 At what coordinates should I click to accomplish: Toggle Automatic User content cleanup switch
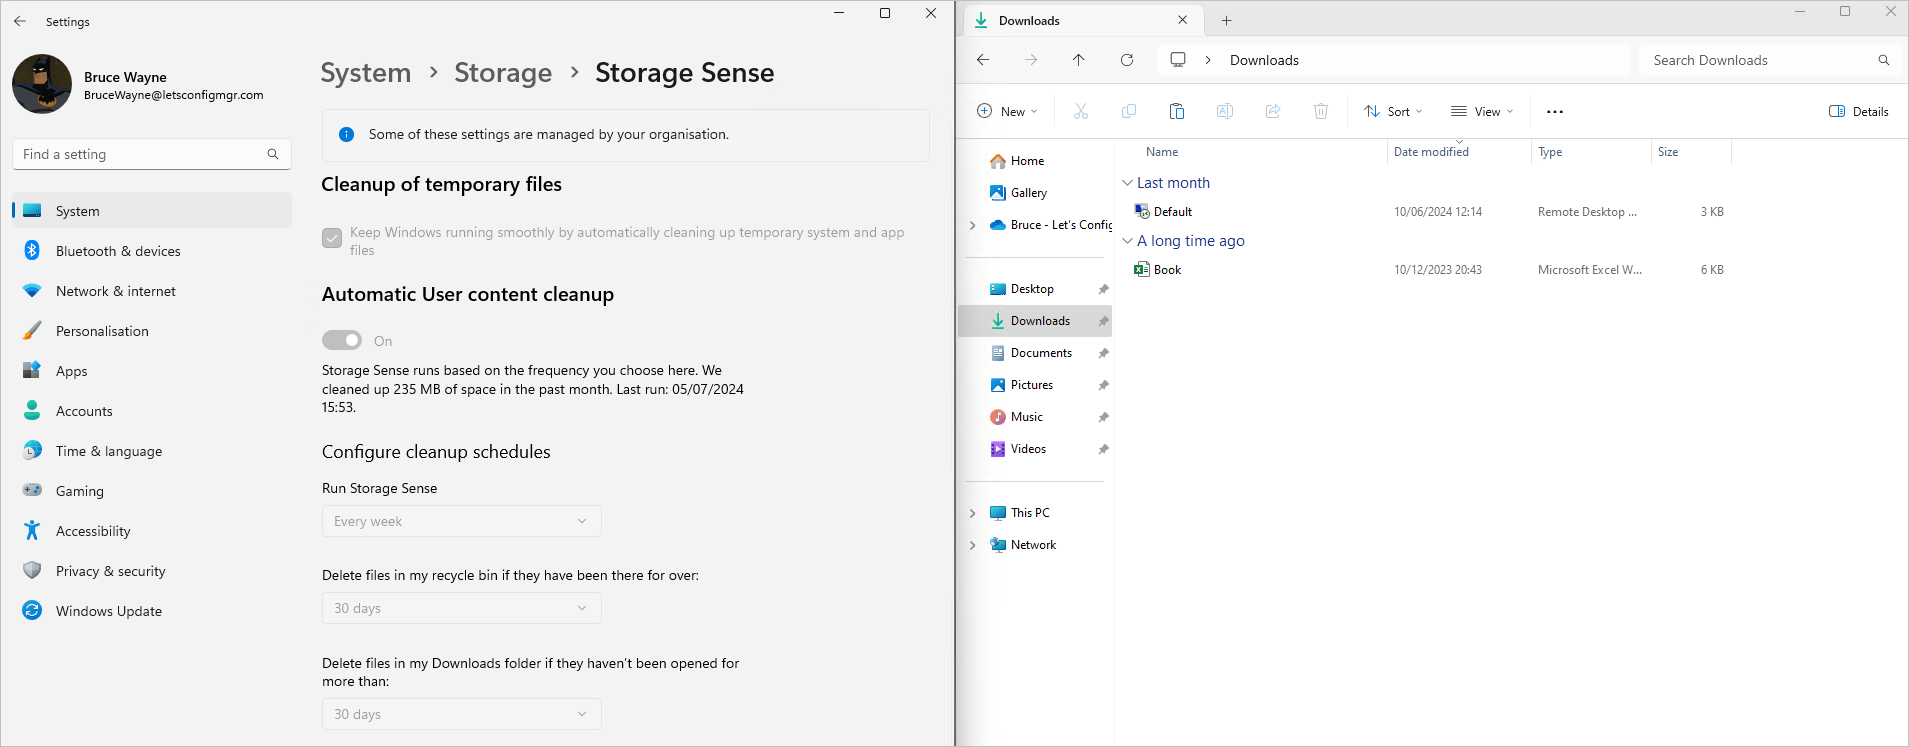342,341
